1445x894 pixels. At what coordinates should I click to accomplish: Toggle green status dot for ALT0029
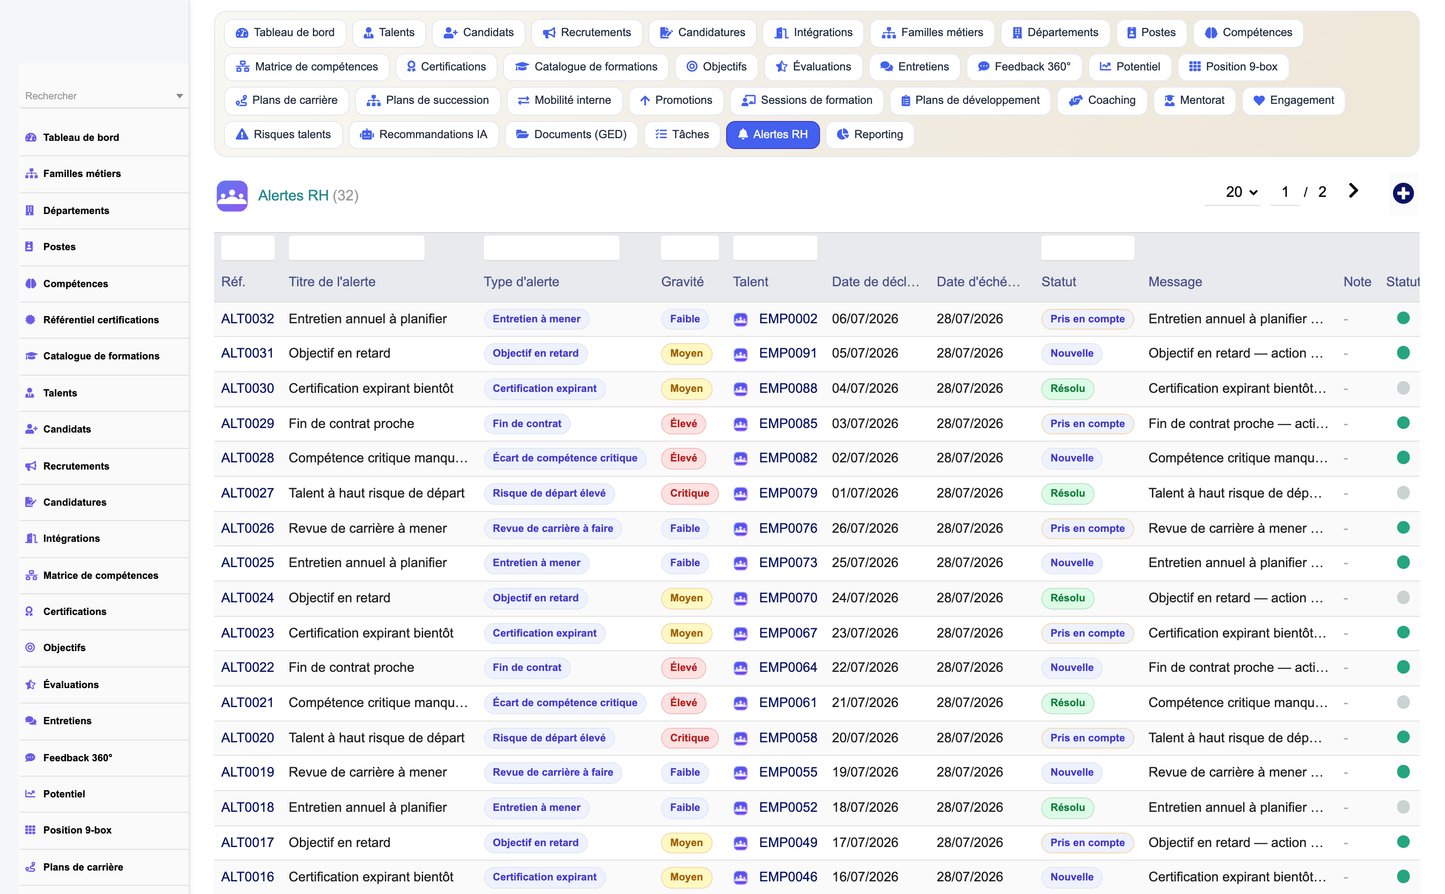tap(1403, 423)
